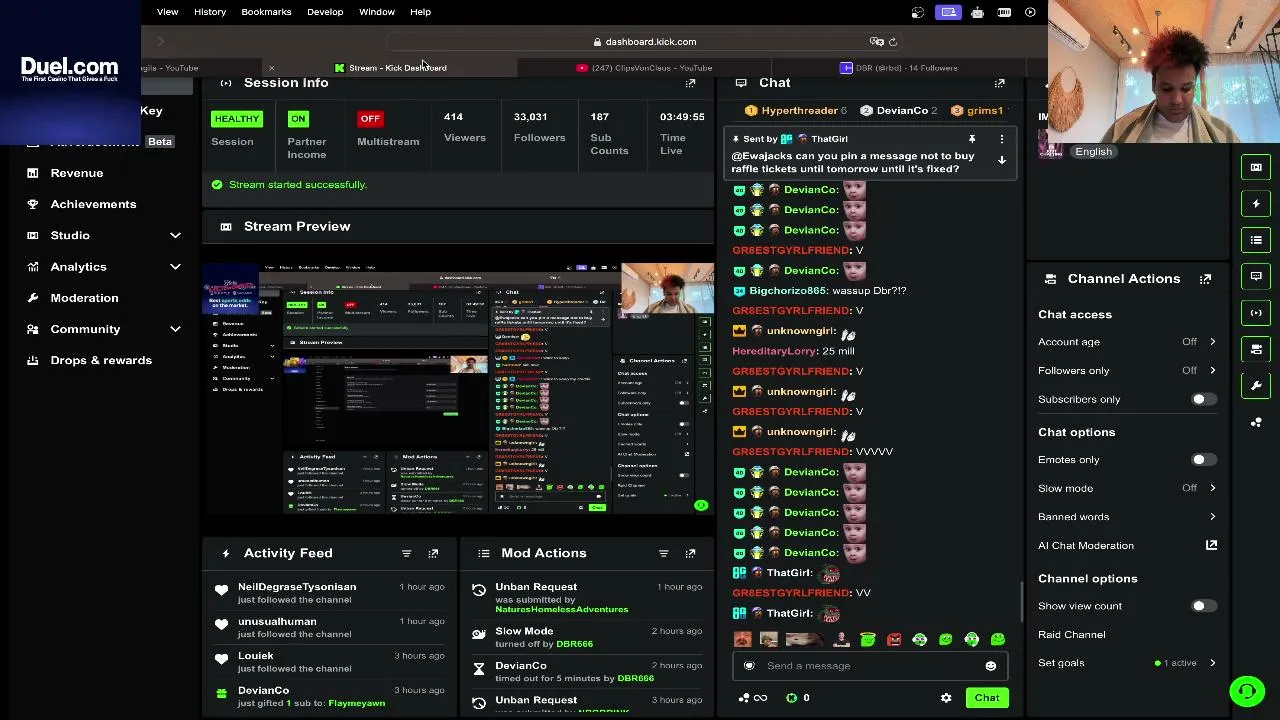
Task: Open Drops & rewards page
Action: (101, 360)
